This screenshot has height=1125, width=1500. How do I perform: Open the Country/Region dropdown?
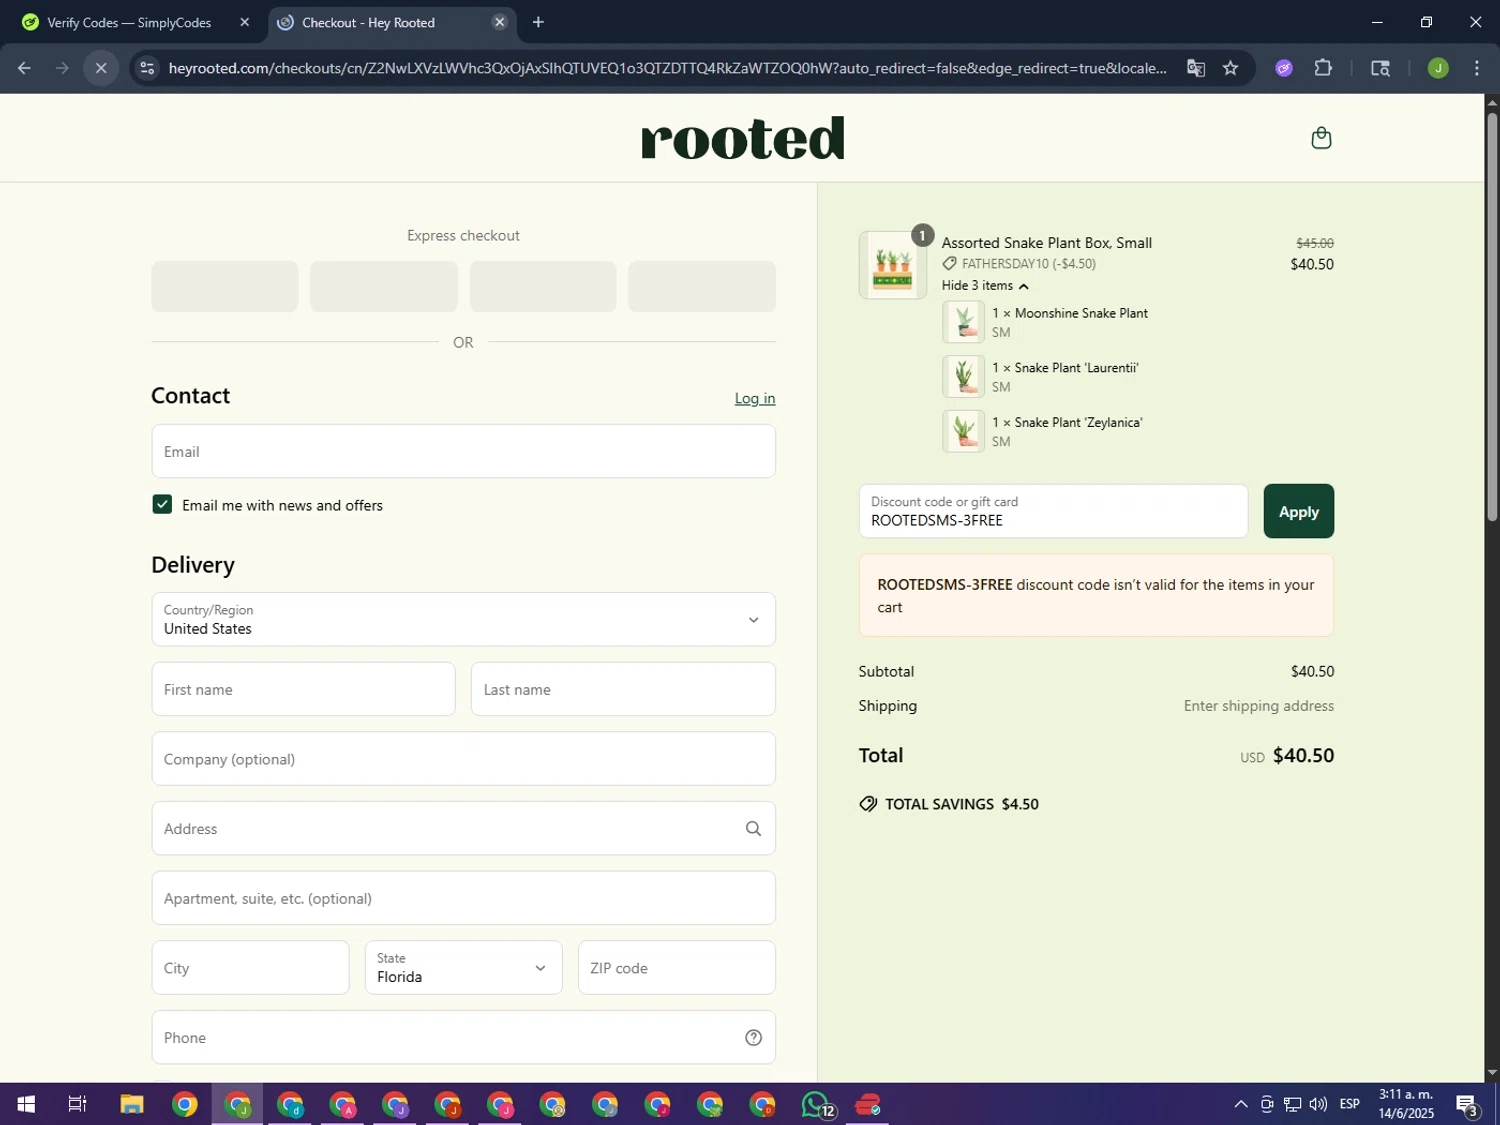pos(463,619)
